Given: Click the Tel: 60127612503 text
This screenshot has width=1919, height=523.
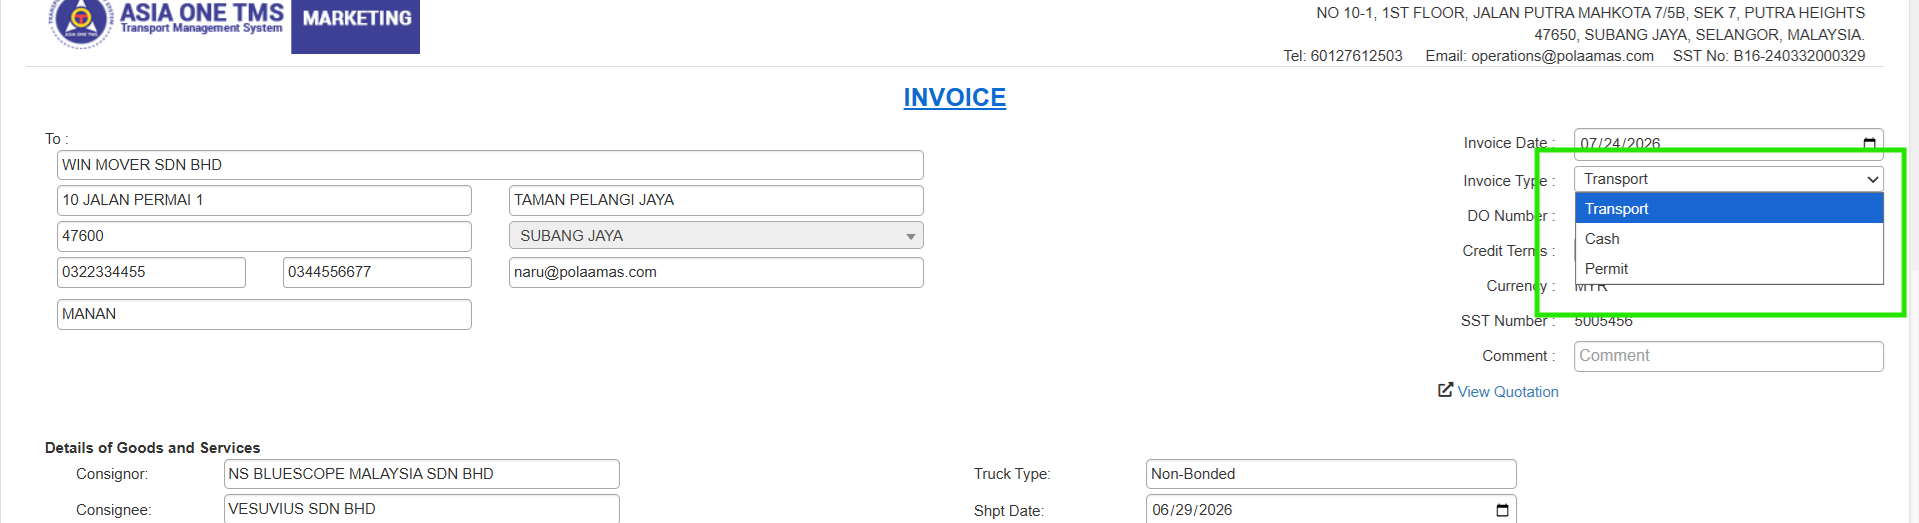Looking at the screenshot, I should tap(1343, 56).
